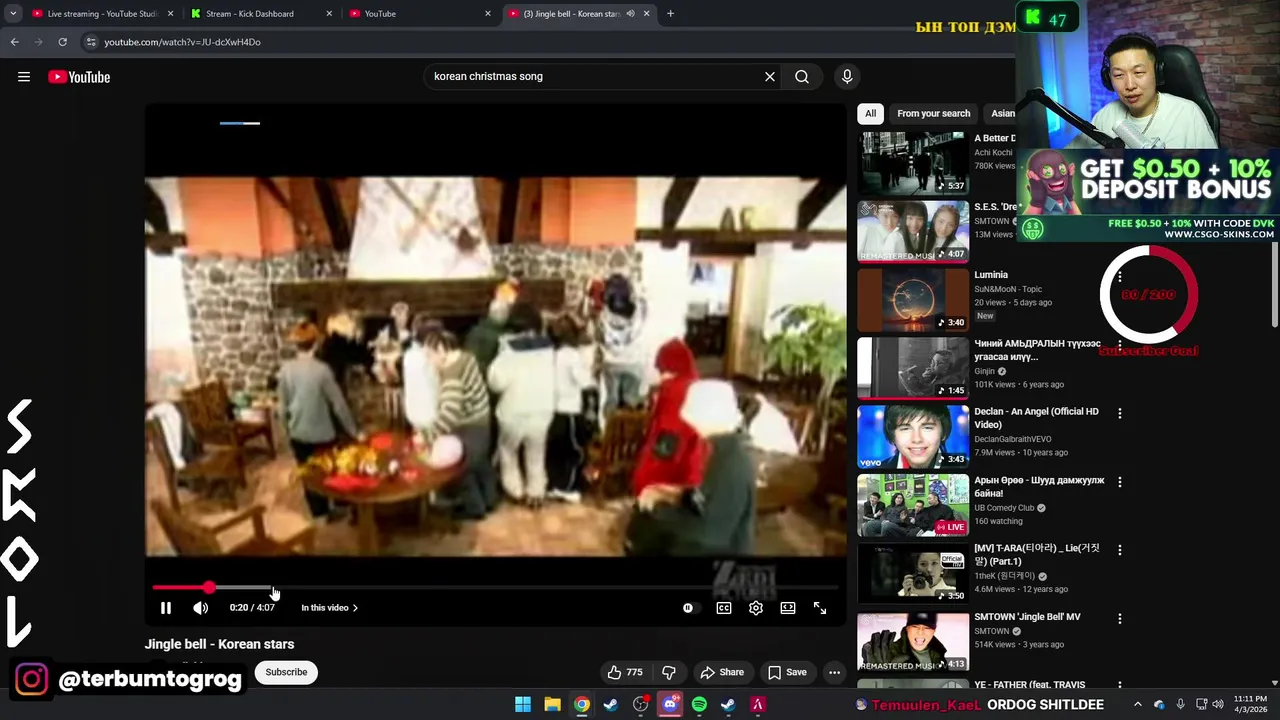Enter full screen mode
The image size is (1280, 720).
820,607
